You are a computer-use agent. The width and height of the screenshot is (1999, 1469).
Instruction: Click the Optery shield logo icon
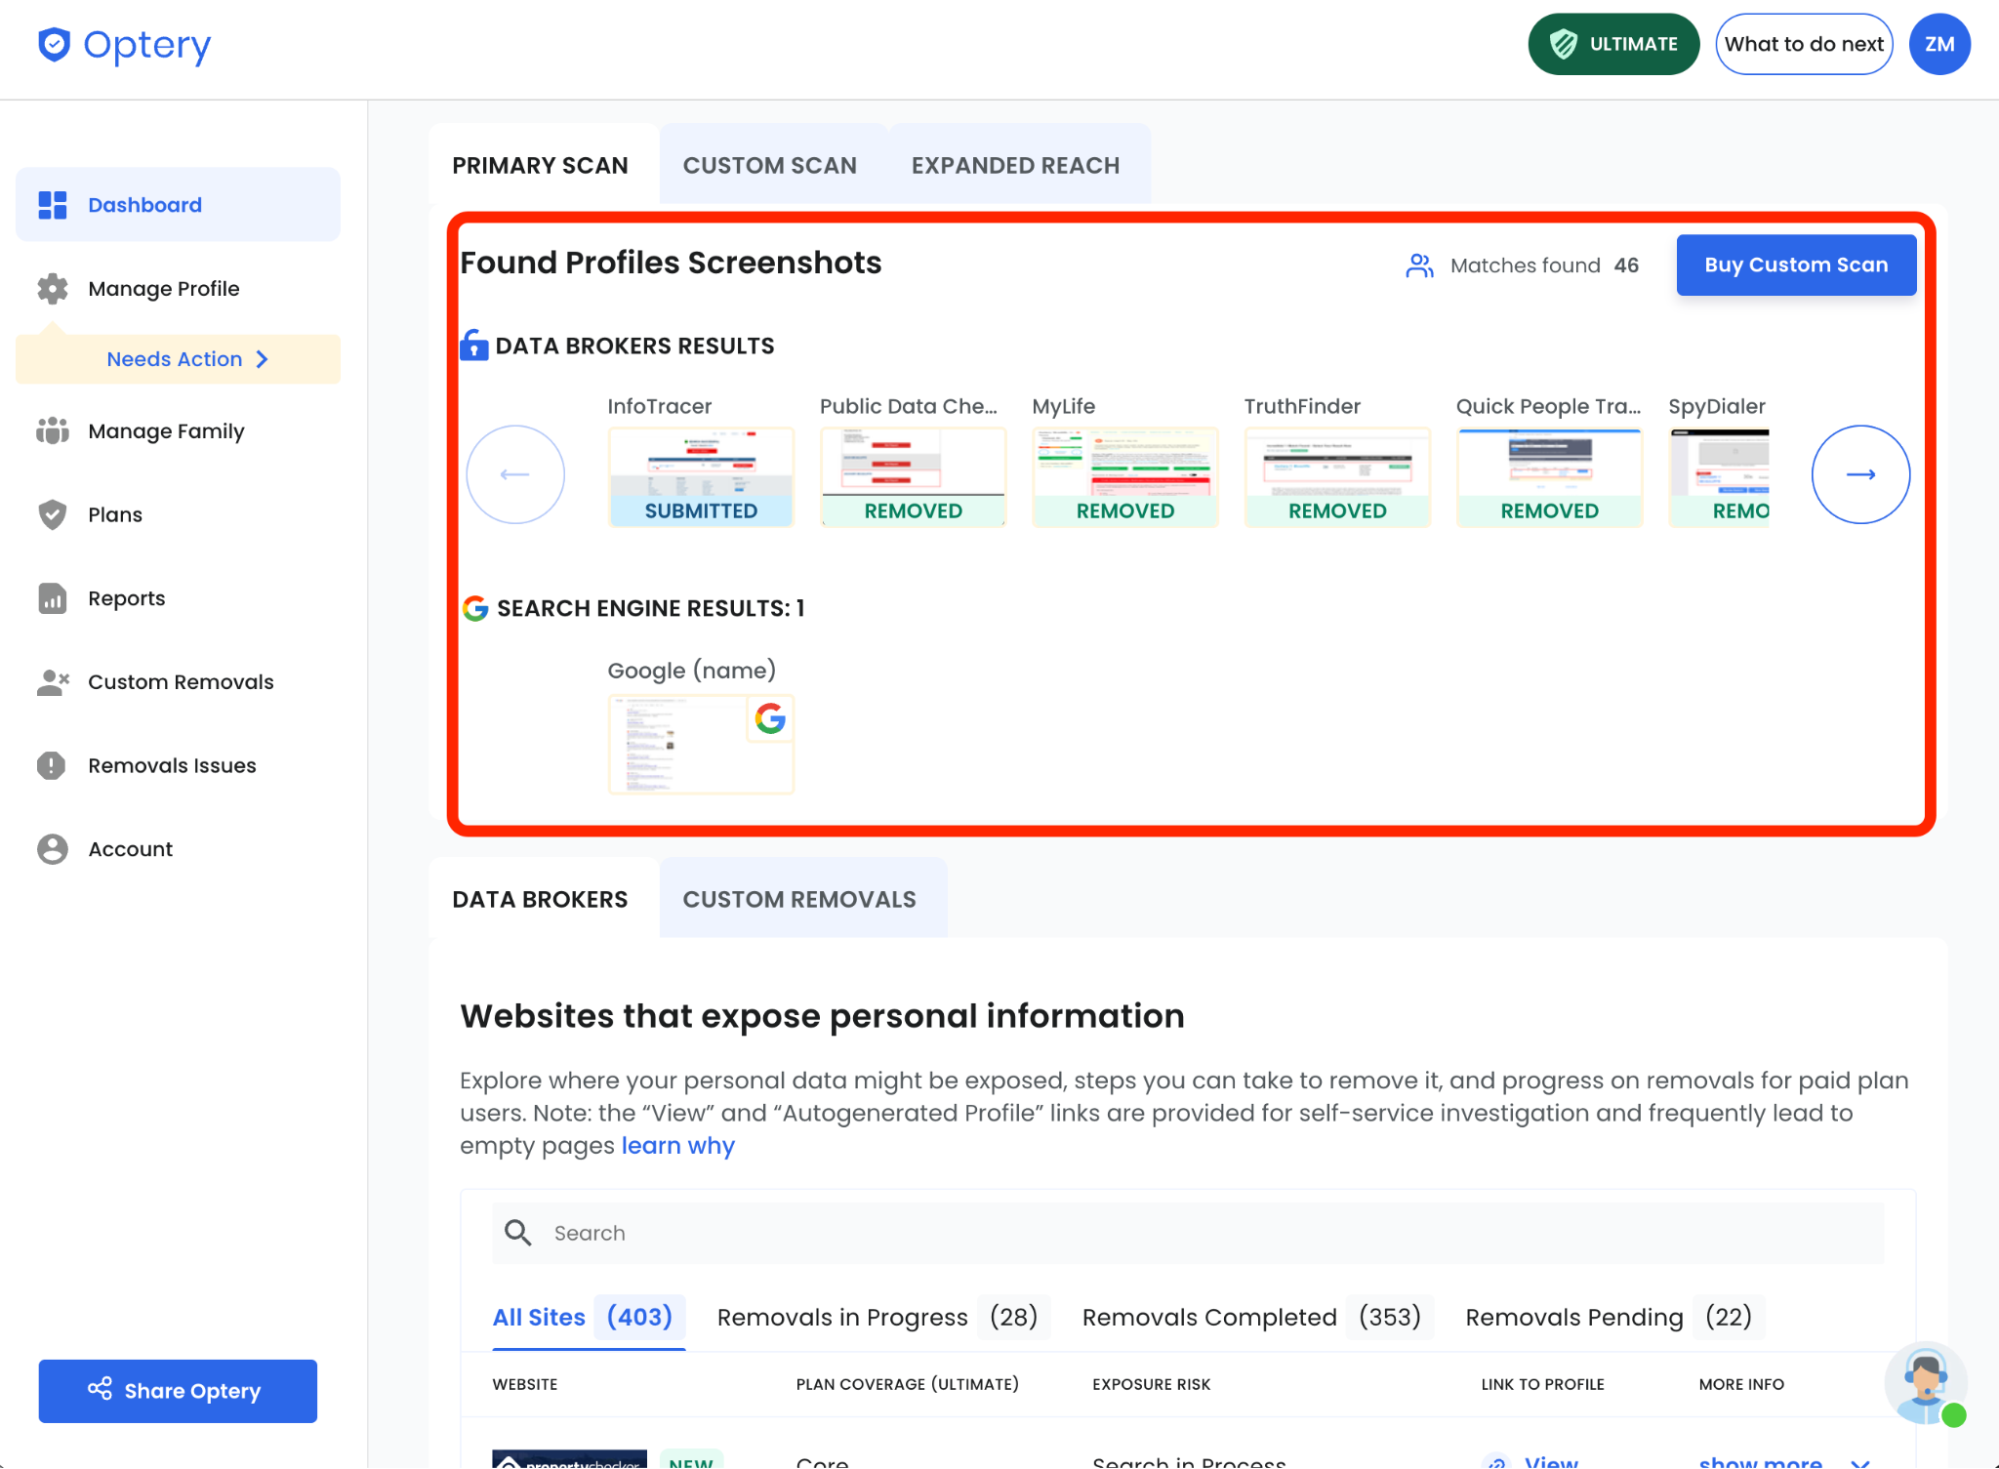pos(54,45)
